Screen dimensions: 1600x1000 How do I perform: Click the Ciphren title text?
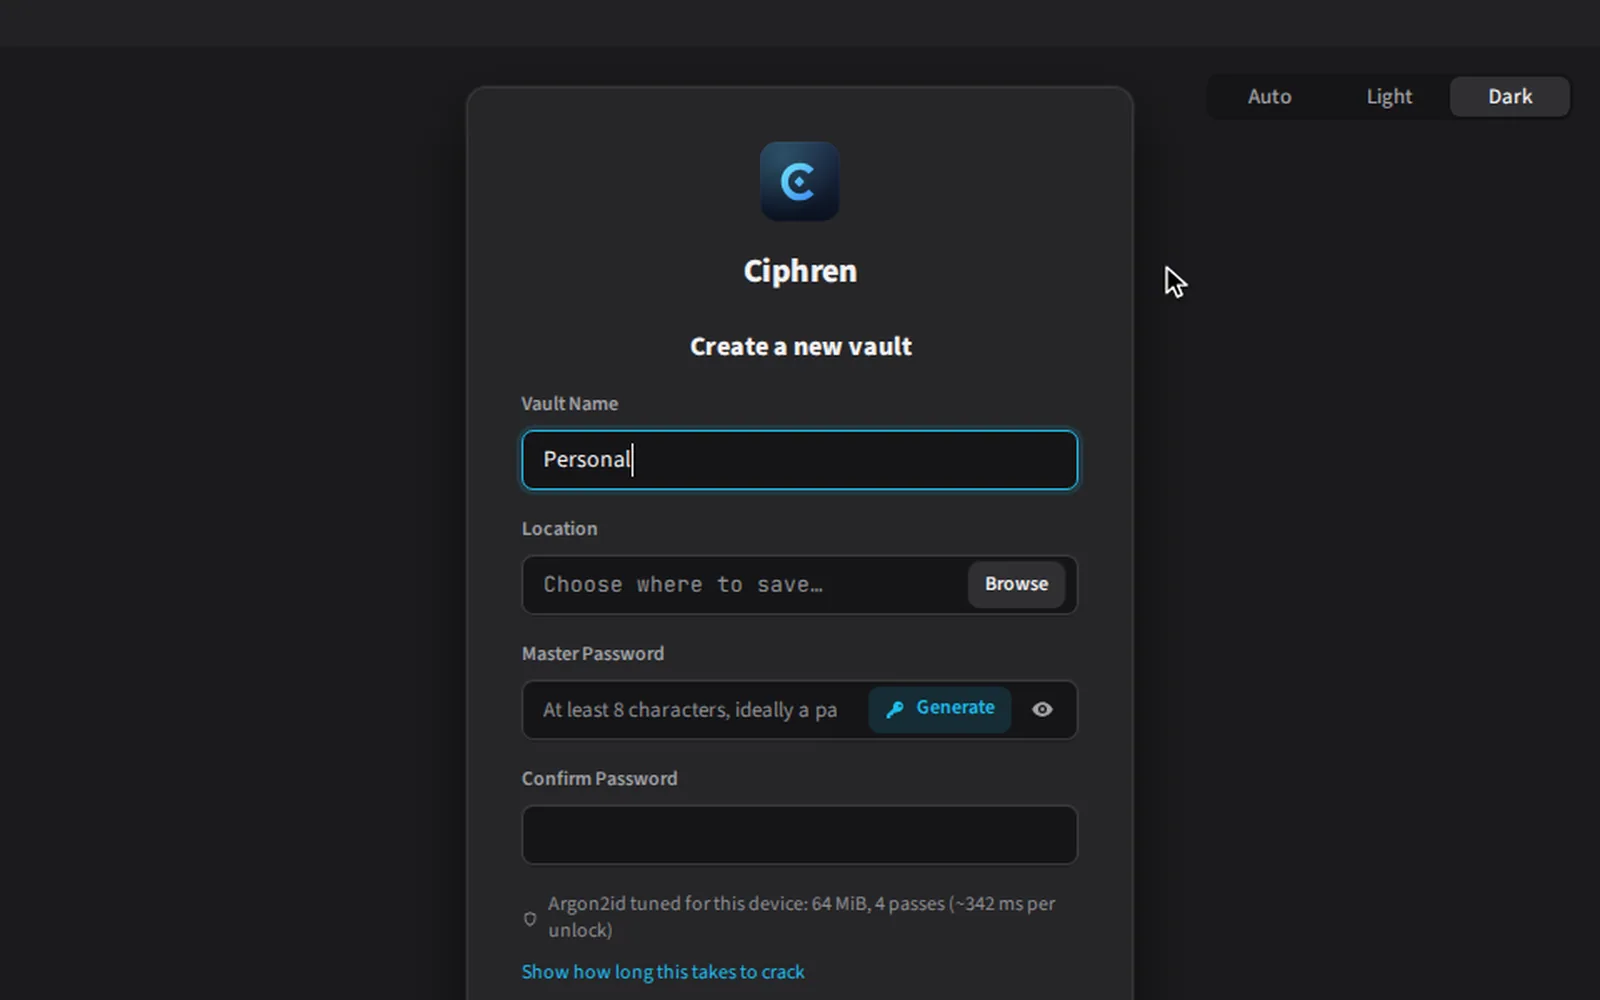point(800,271)
